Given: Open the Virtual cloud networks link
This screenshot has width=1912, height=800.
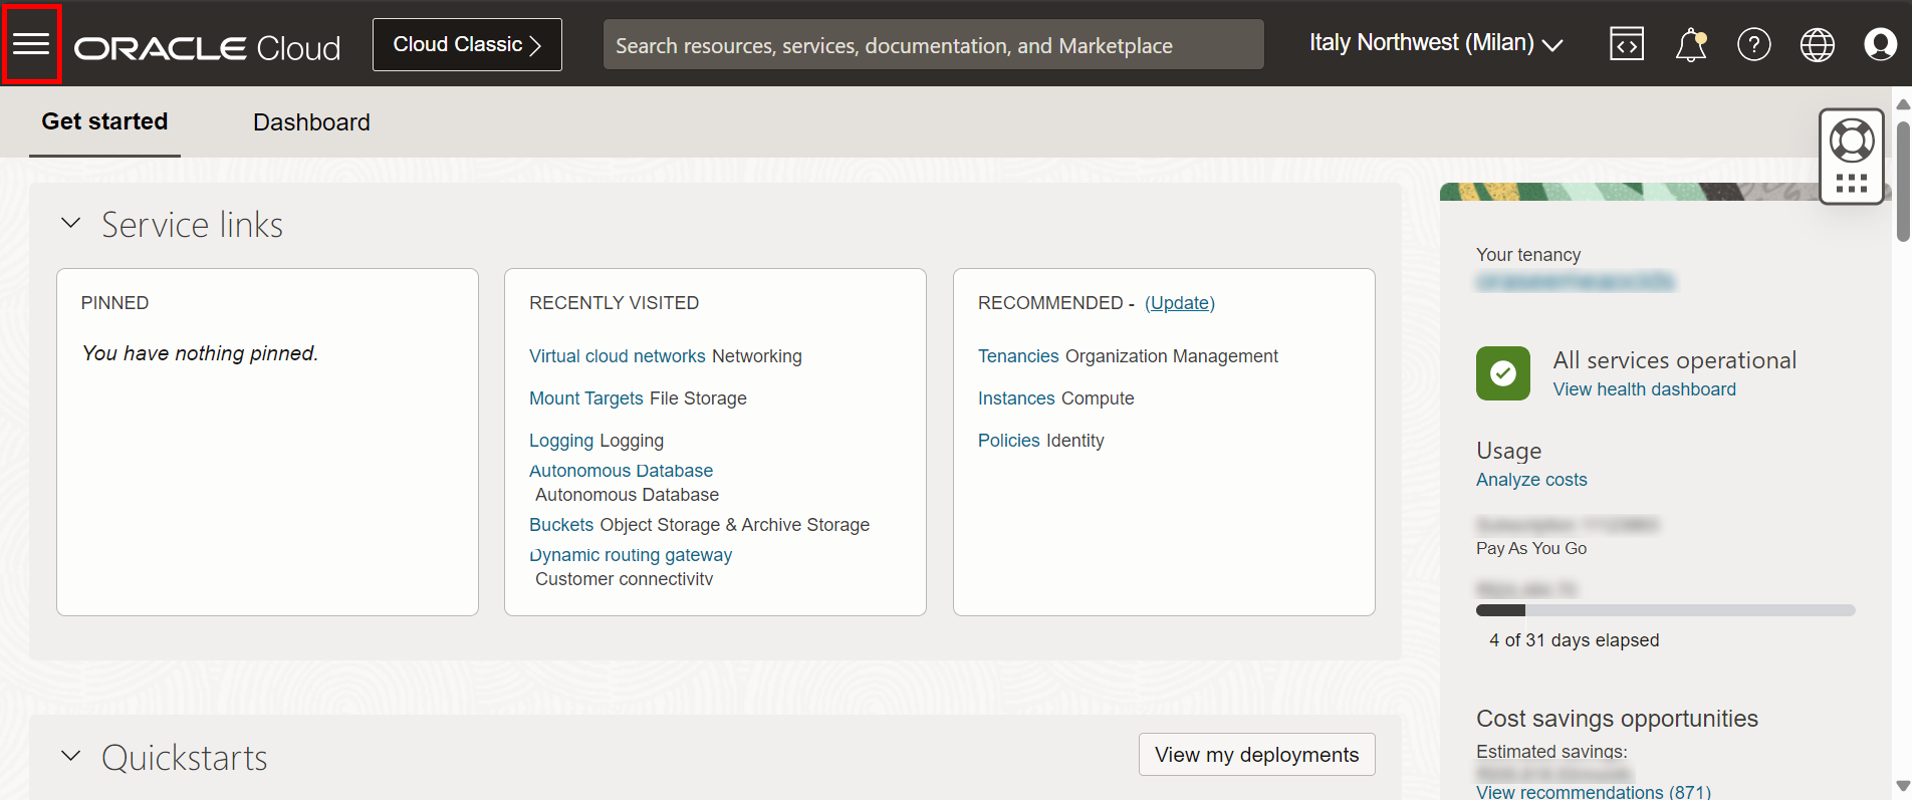Looking at the screenshot, I should pos(617,356).
